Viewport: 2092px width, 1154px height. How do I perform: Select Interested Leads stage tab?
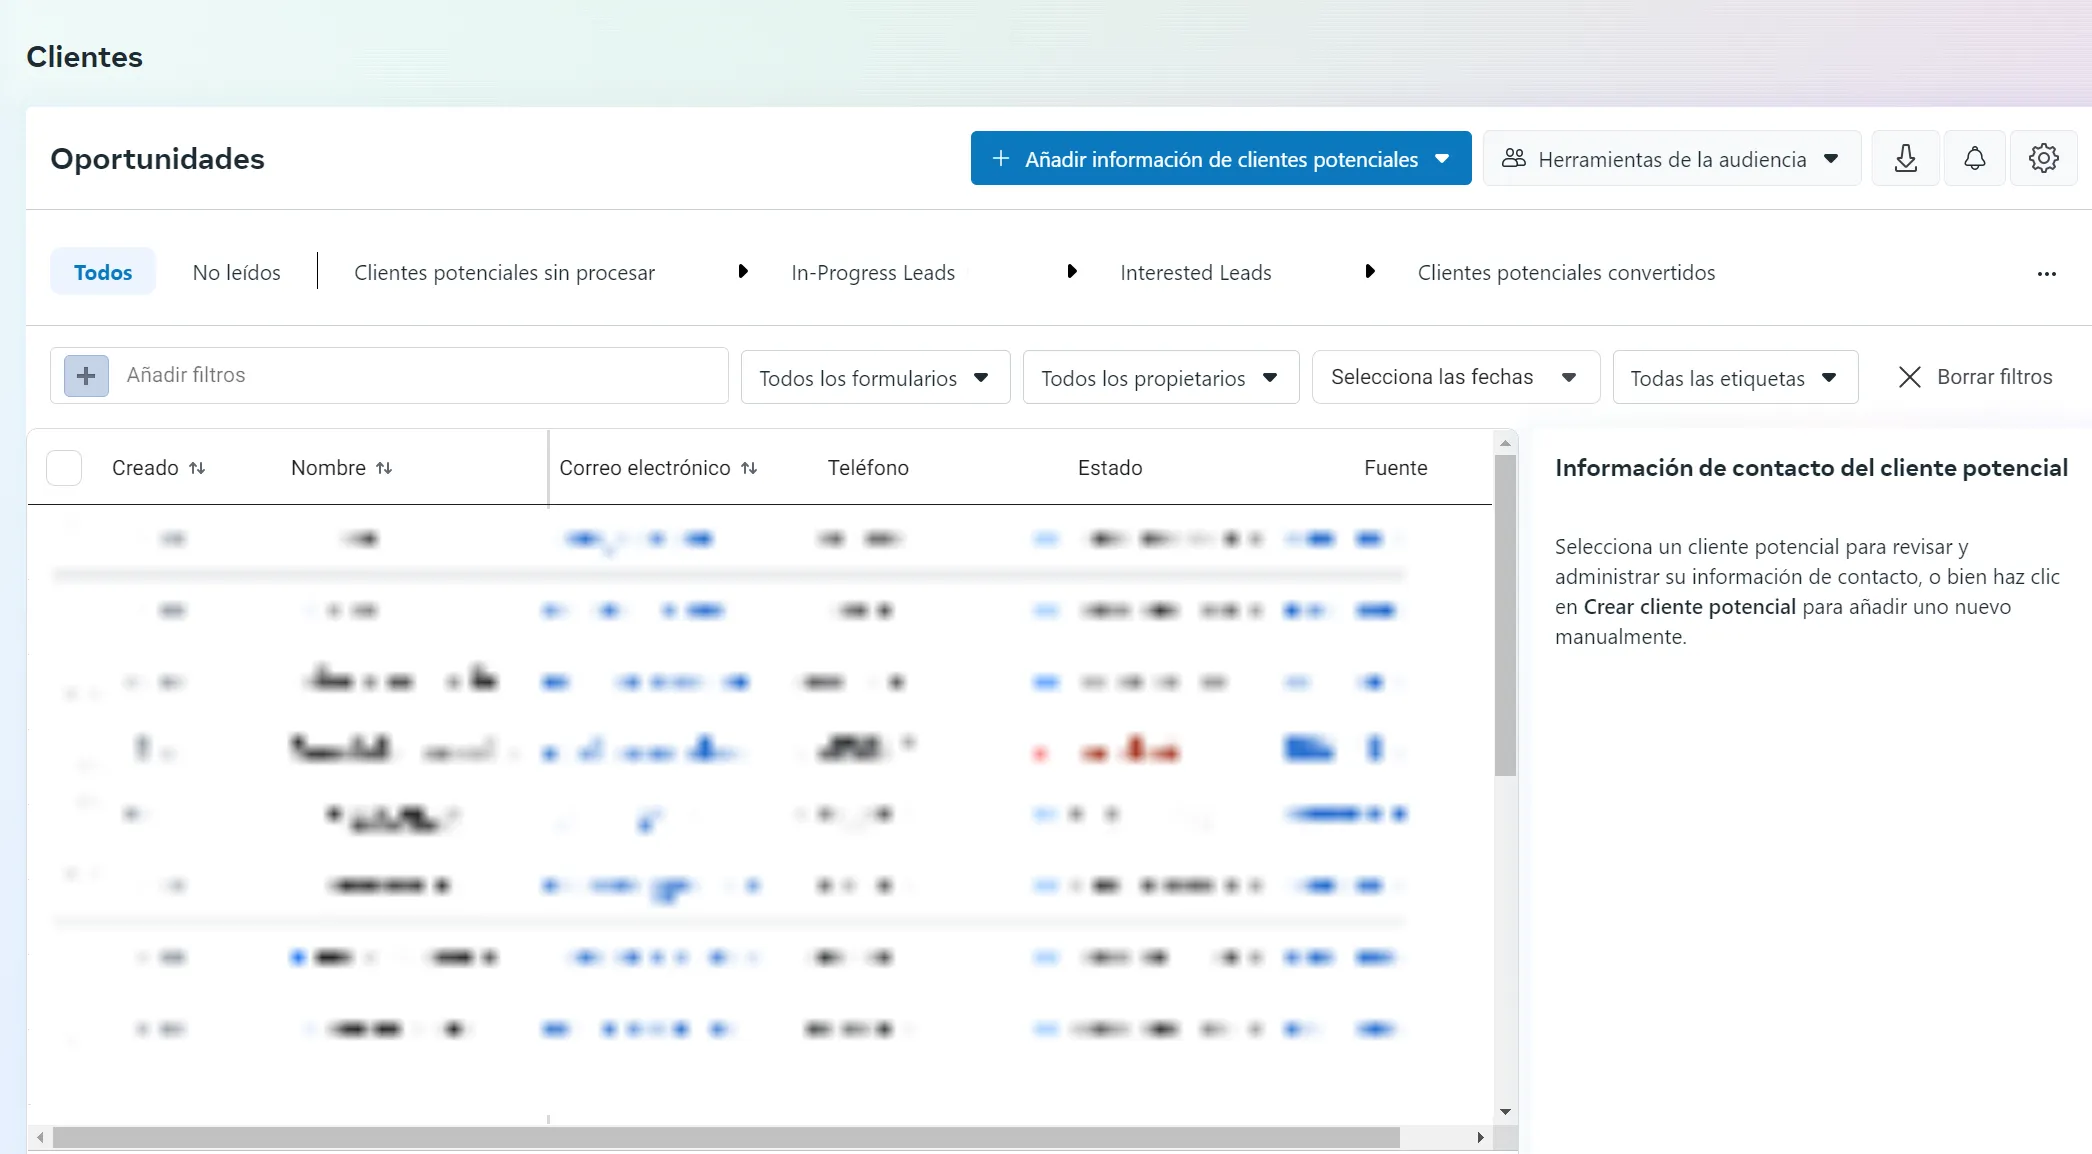click(x=1195, y=272)
